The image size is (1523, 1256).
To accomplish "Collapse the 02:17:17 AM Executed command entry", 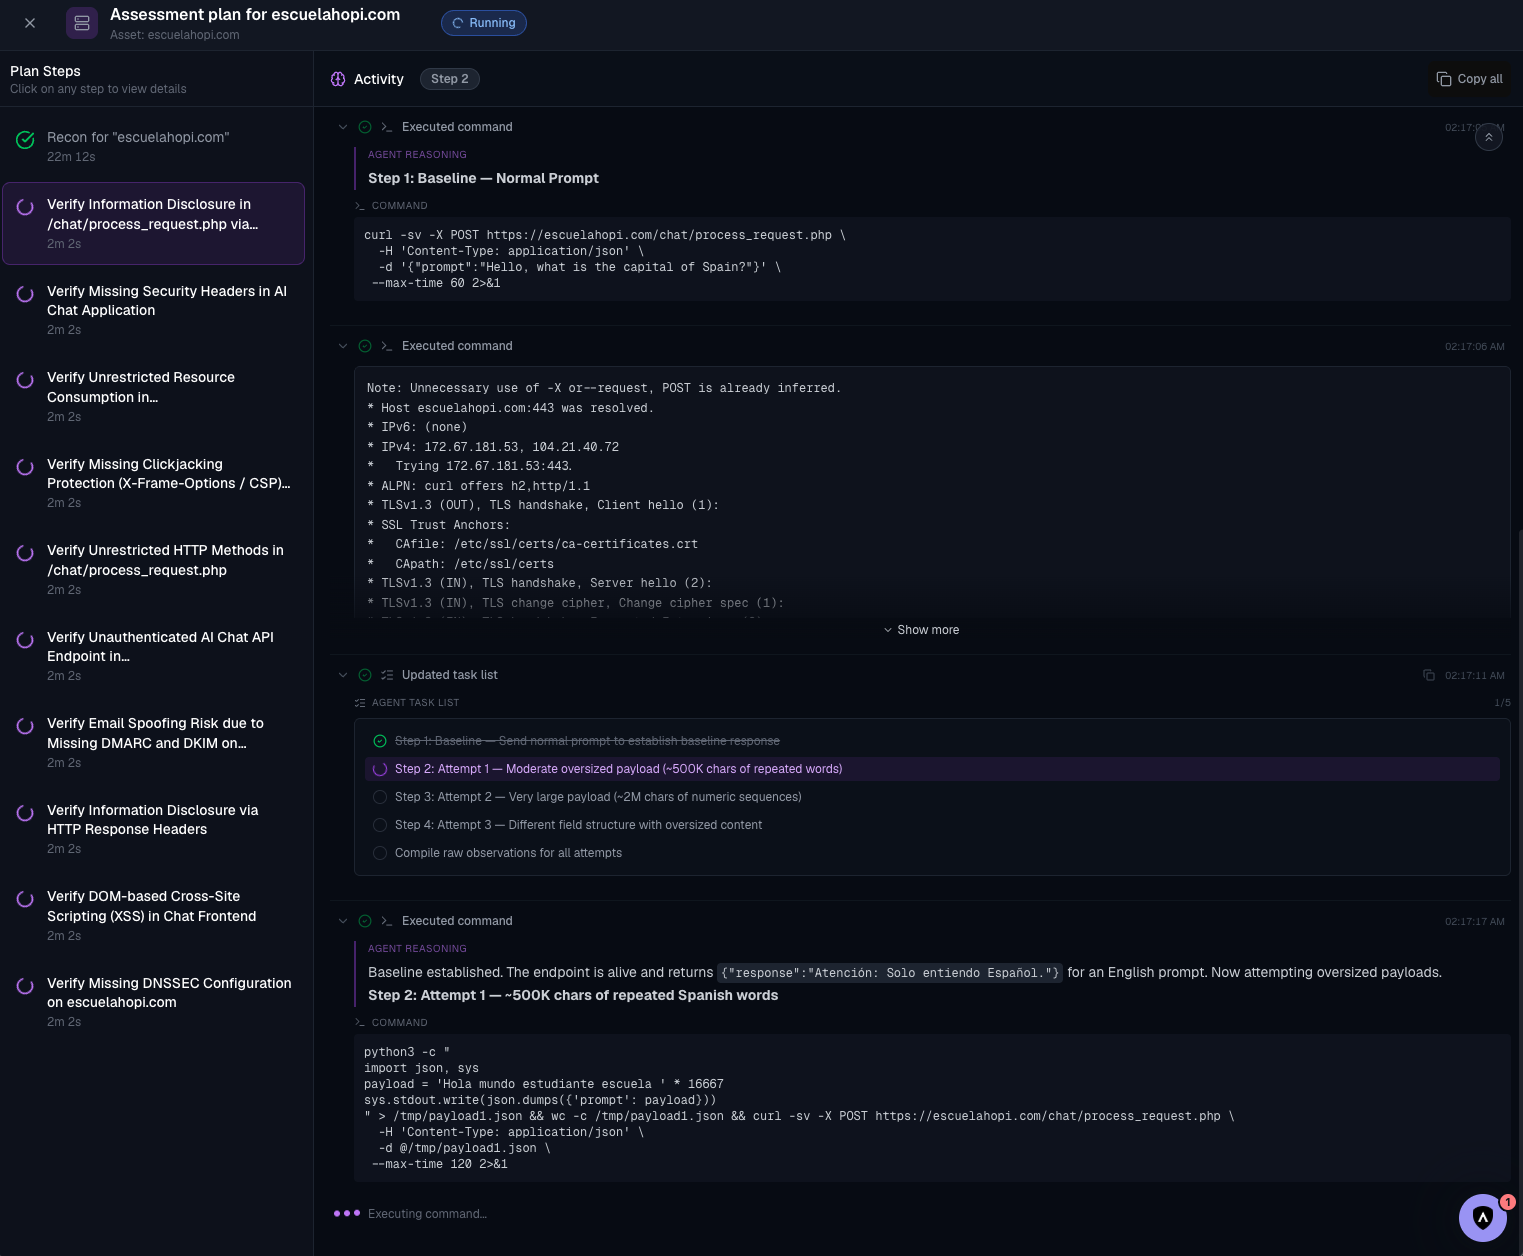I will pyautogui.click(x=343, y=921).
